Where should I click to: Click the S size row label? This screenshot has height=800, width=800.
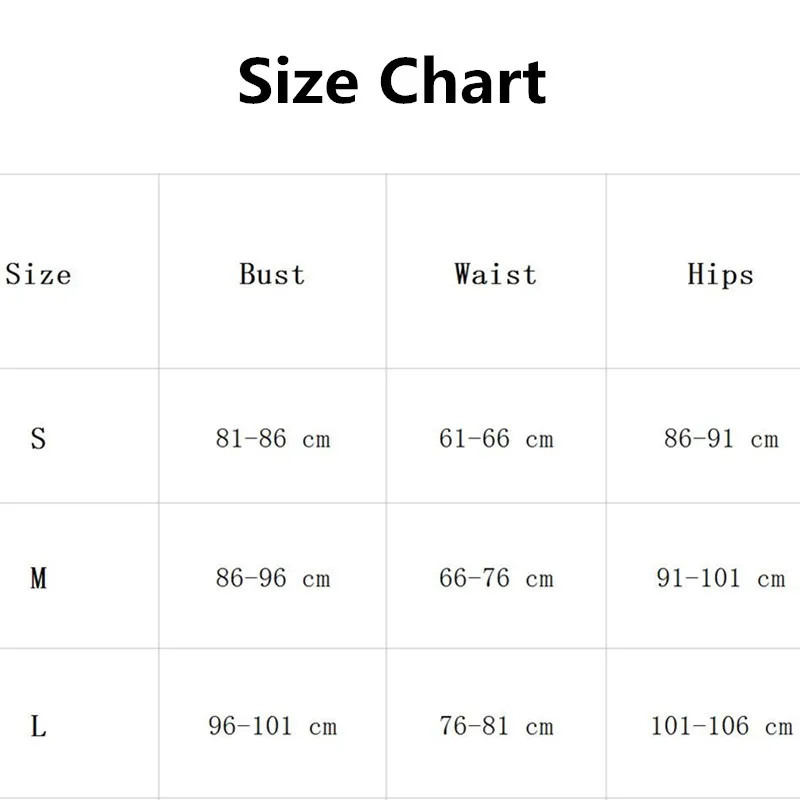[38, 438]
